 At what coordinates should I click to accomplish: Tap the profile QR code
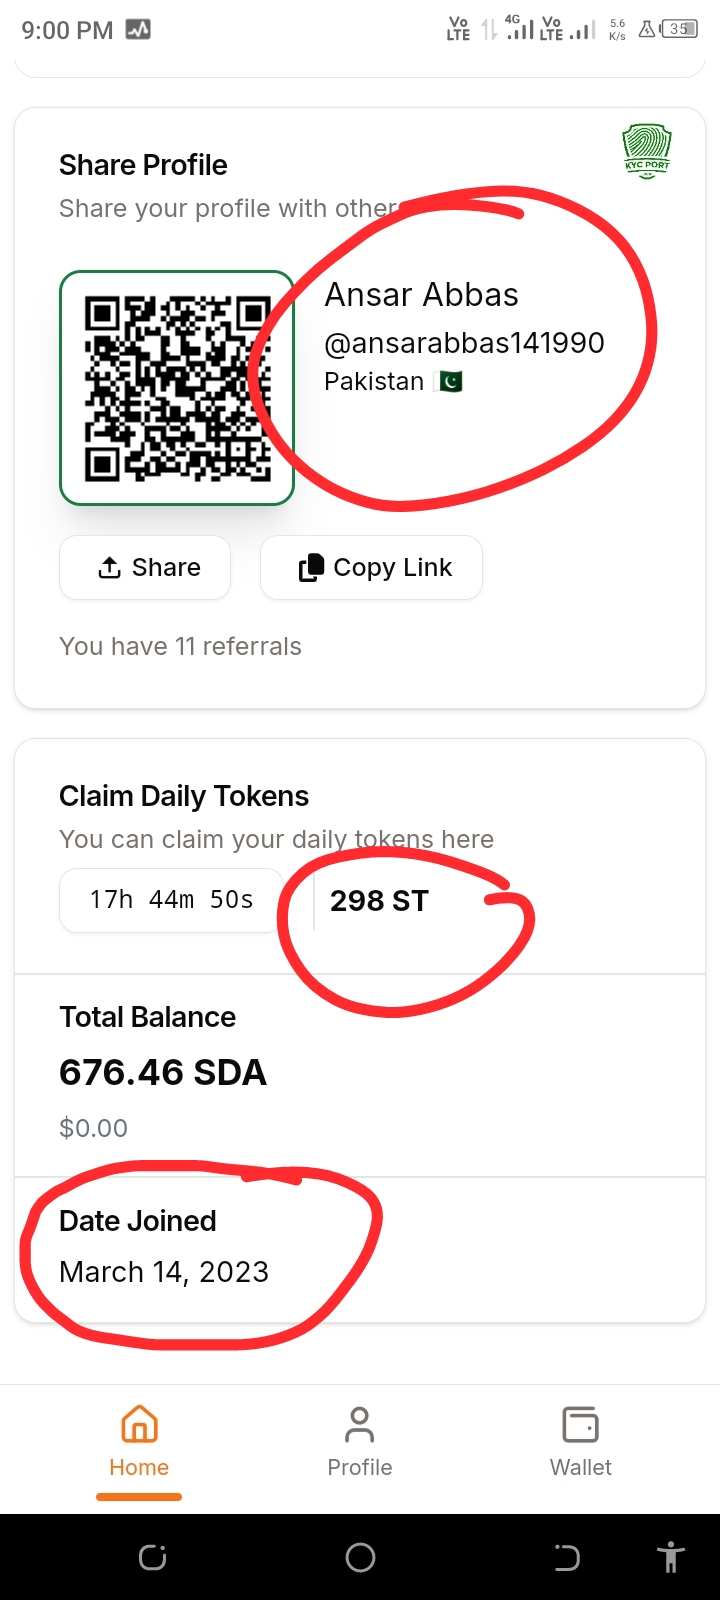tap(177, 388)
